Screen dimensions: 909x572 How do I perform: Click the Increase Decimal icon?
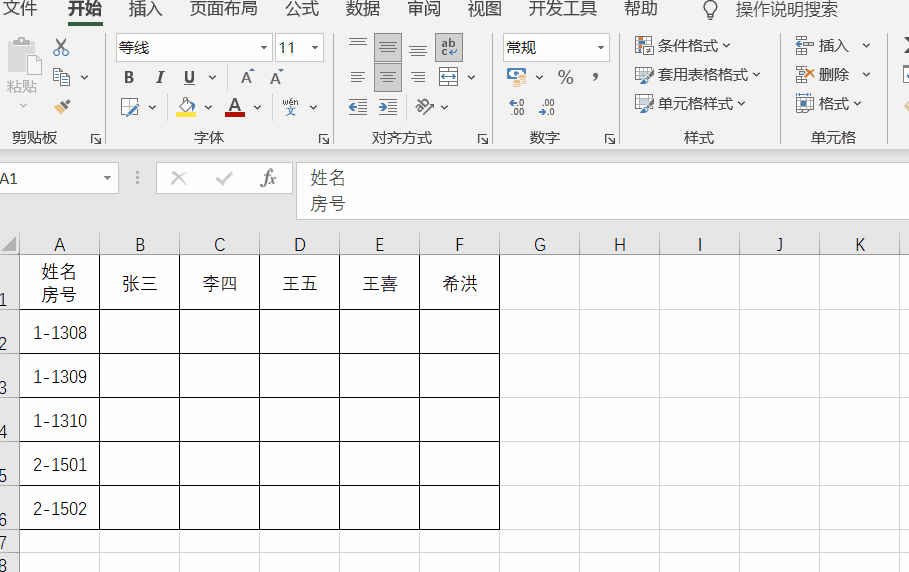pos(517,107)
